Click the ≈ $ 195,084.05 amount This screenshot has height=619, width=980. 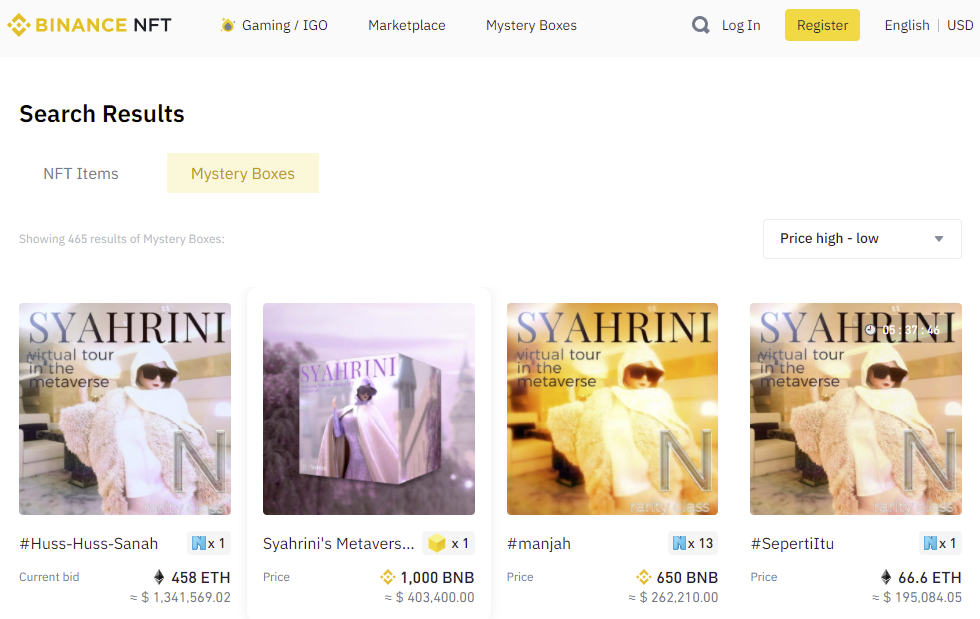click(x=917, y=597)
